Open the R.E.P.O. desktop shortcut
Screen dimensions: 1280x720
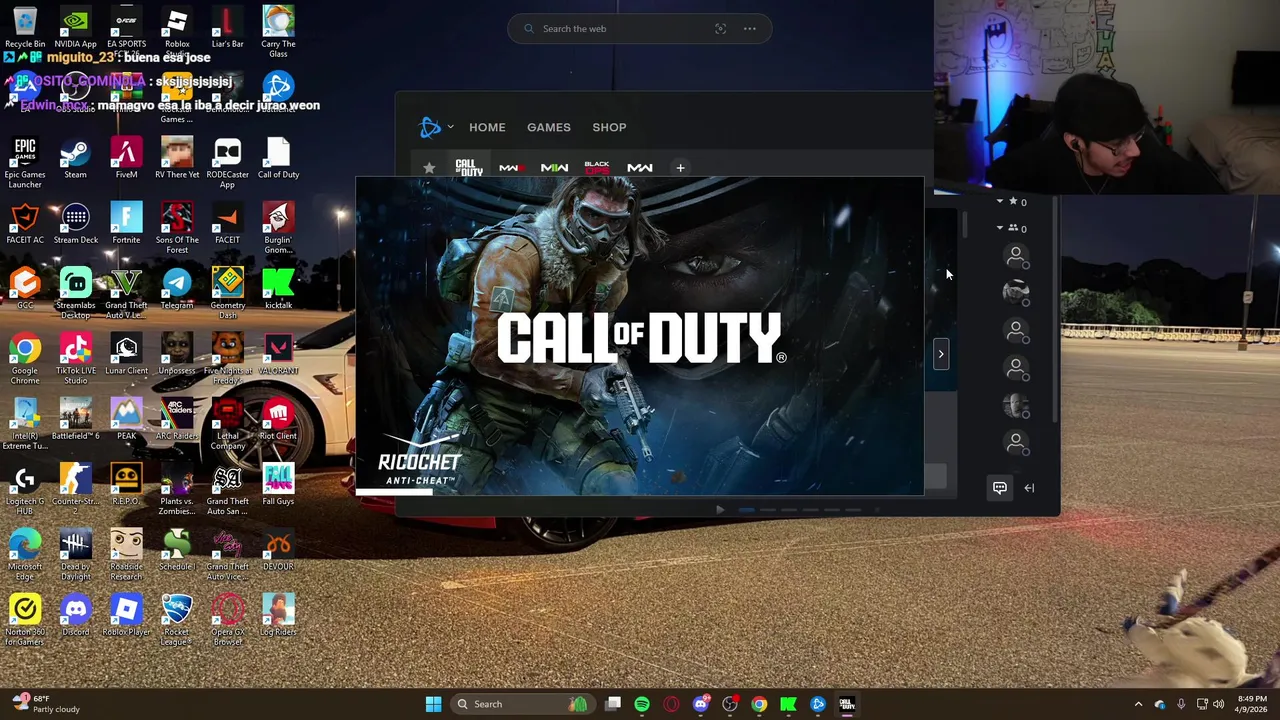pyautogui.click(x=126, y=485)
